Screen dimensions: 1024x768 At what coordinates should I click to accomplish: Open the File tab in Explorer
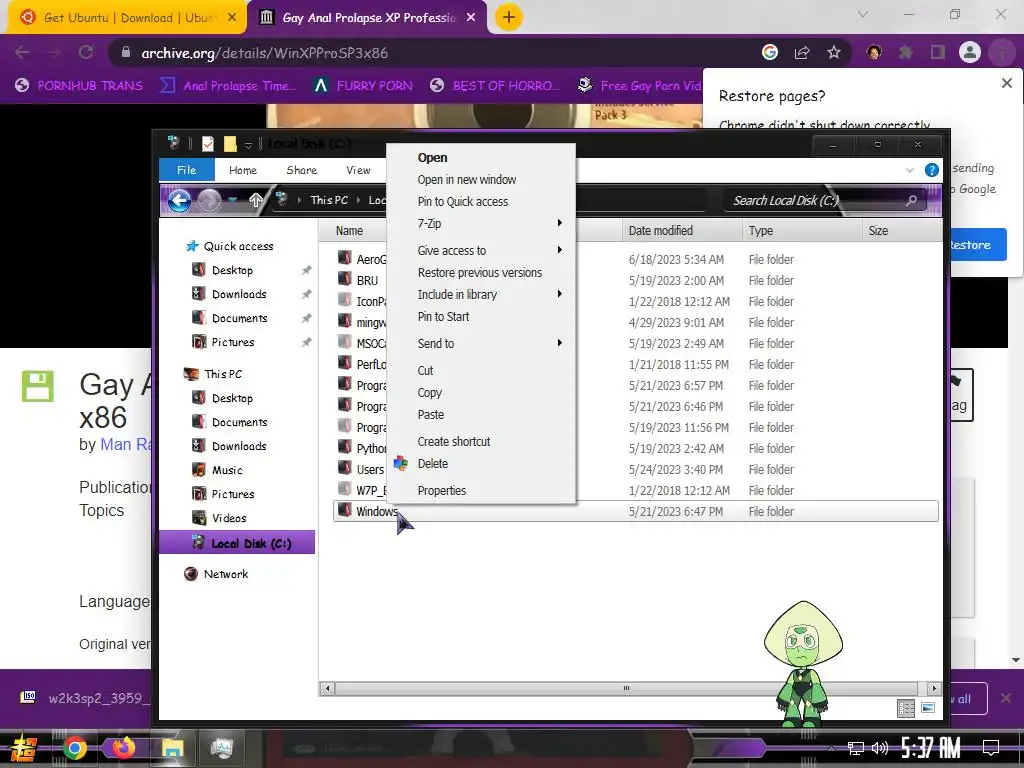pyautogui.click(x=187, y=170)
